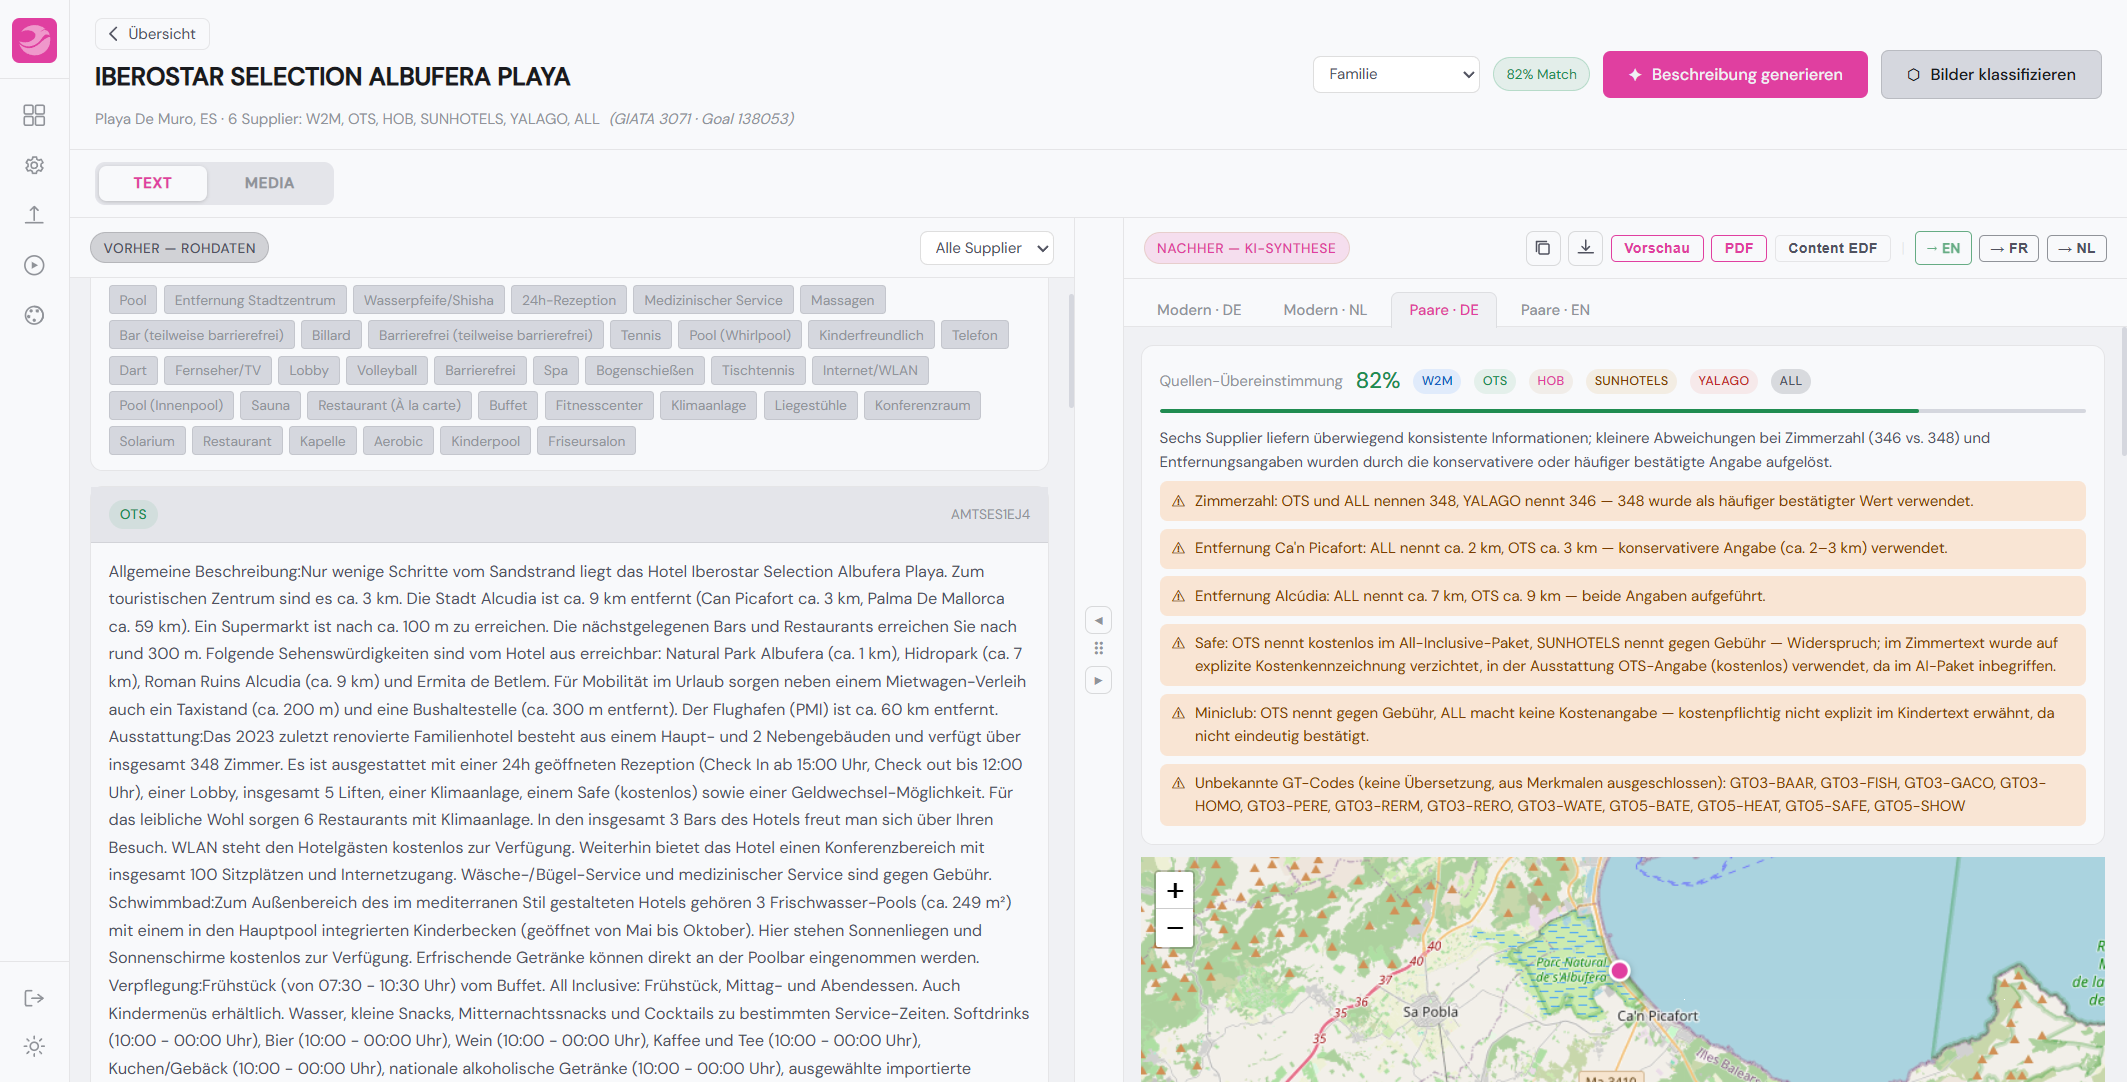The height and width of the screenshot is (1082, 2127).
Task: Translate to EN
Action: [1943, 248]
